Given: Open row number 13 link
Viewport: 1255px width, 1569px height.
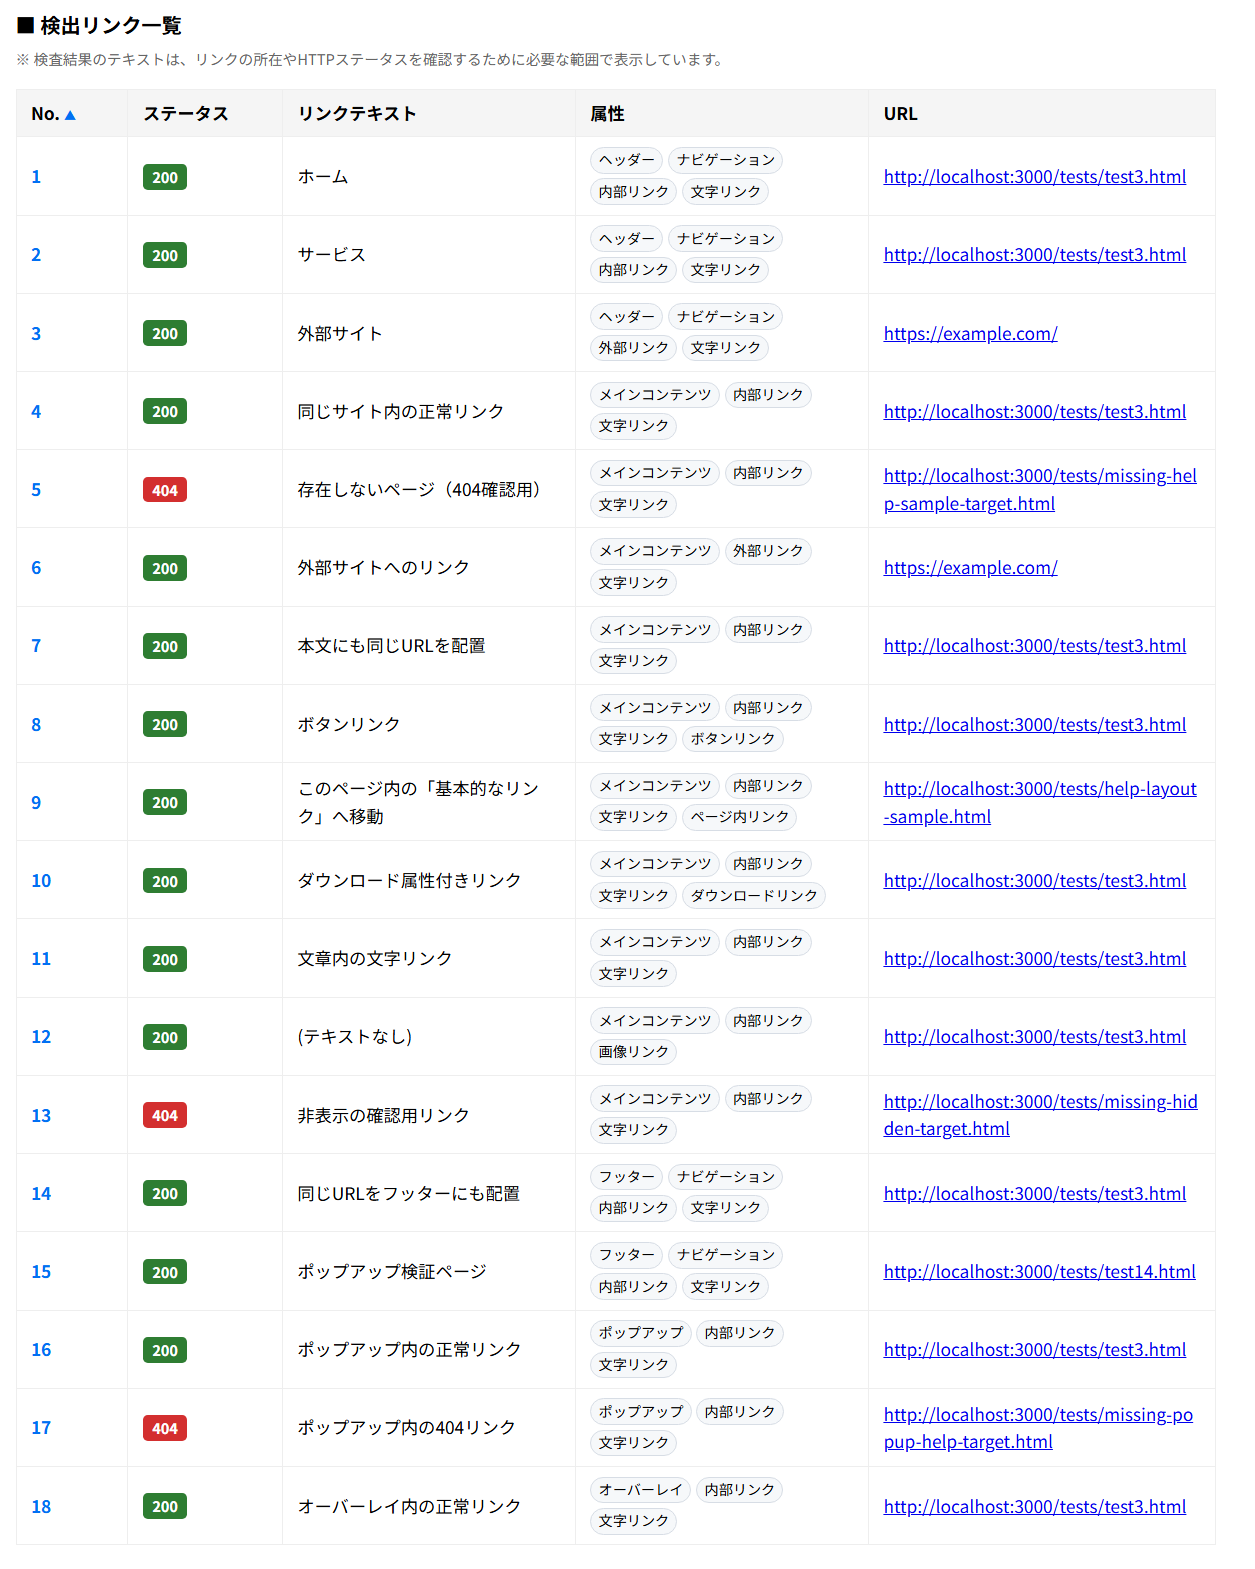Looking at the screenshot, I should tap(41, 1116).
